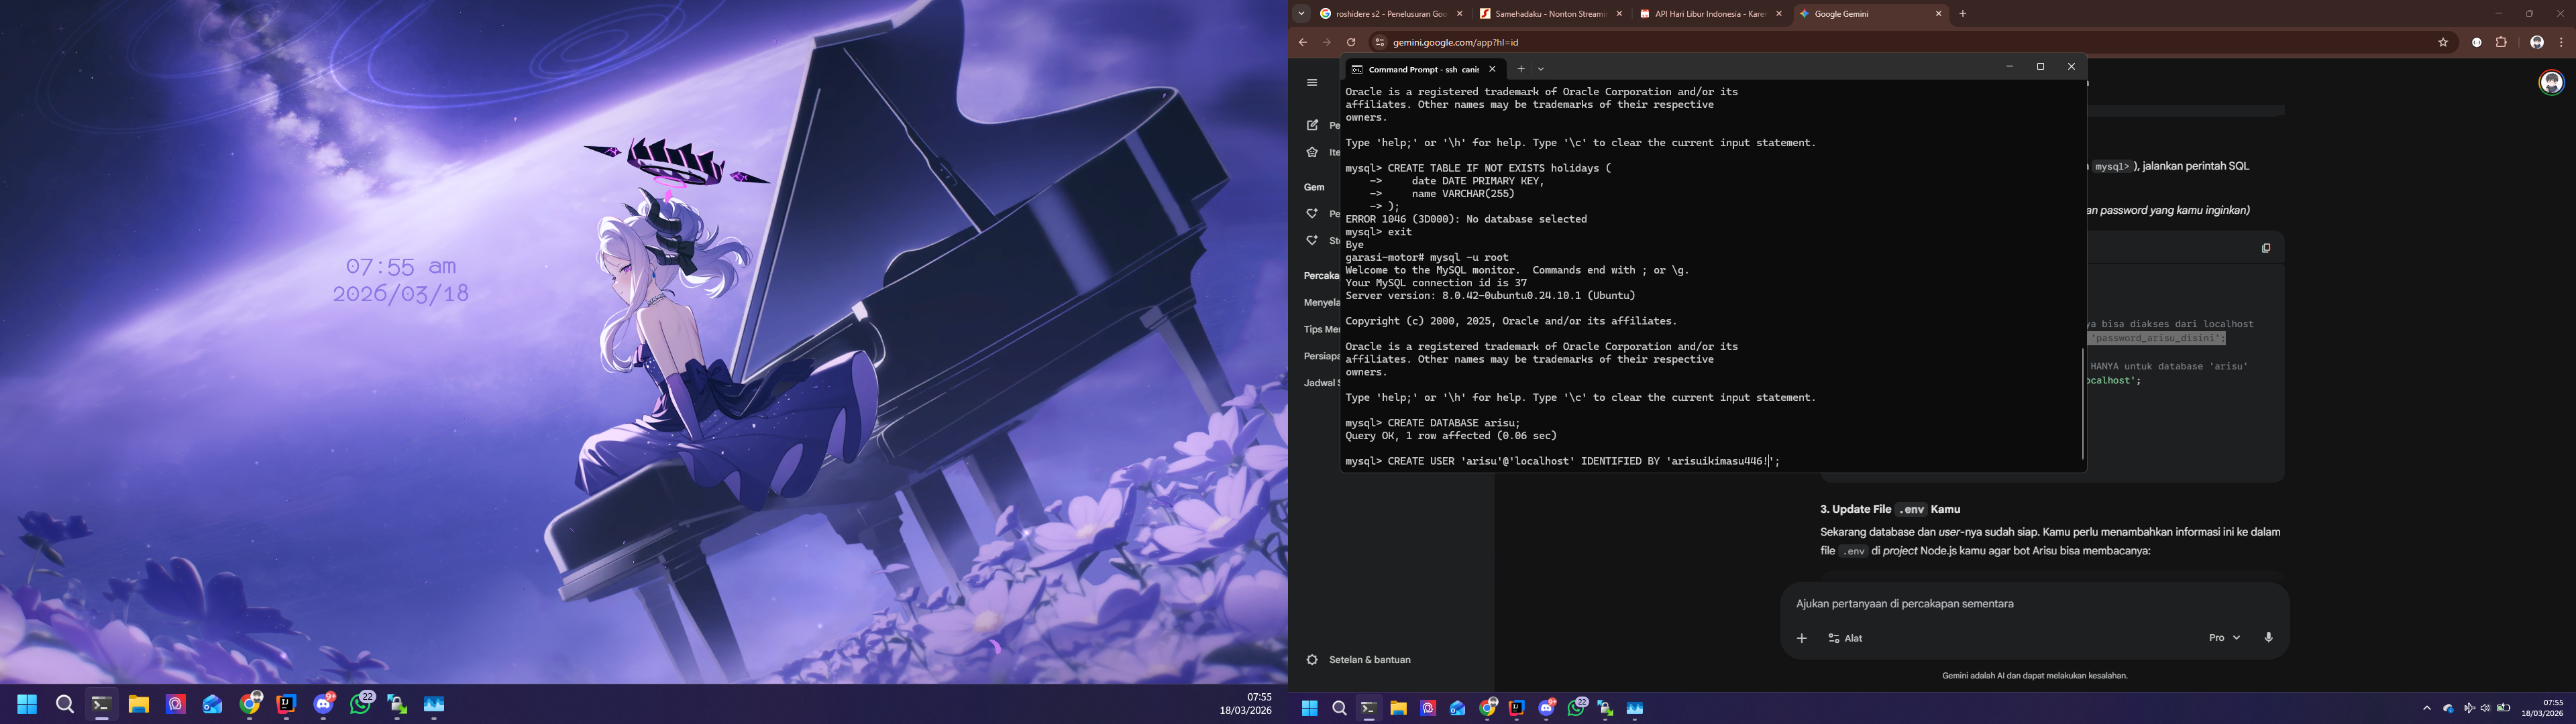Open the Alat tools button in Gemini
This screenshot has width=2576, height=724.
pyautogui.click(x=1845, y=638)
